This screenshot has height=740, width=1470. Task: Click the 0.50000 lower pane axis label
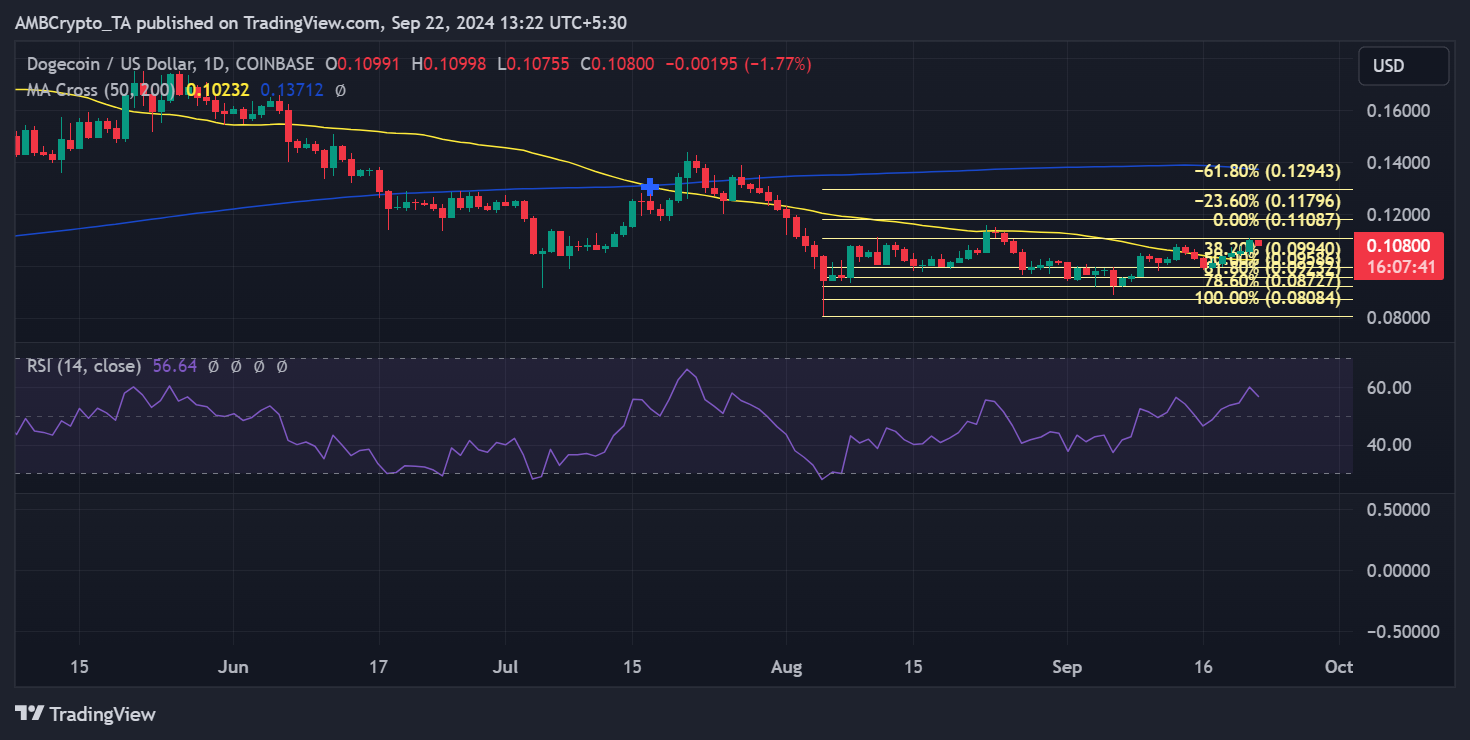pyautogui.click(x=1399, y=509)
